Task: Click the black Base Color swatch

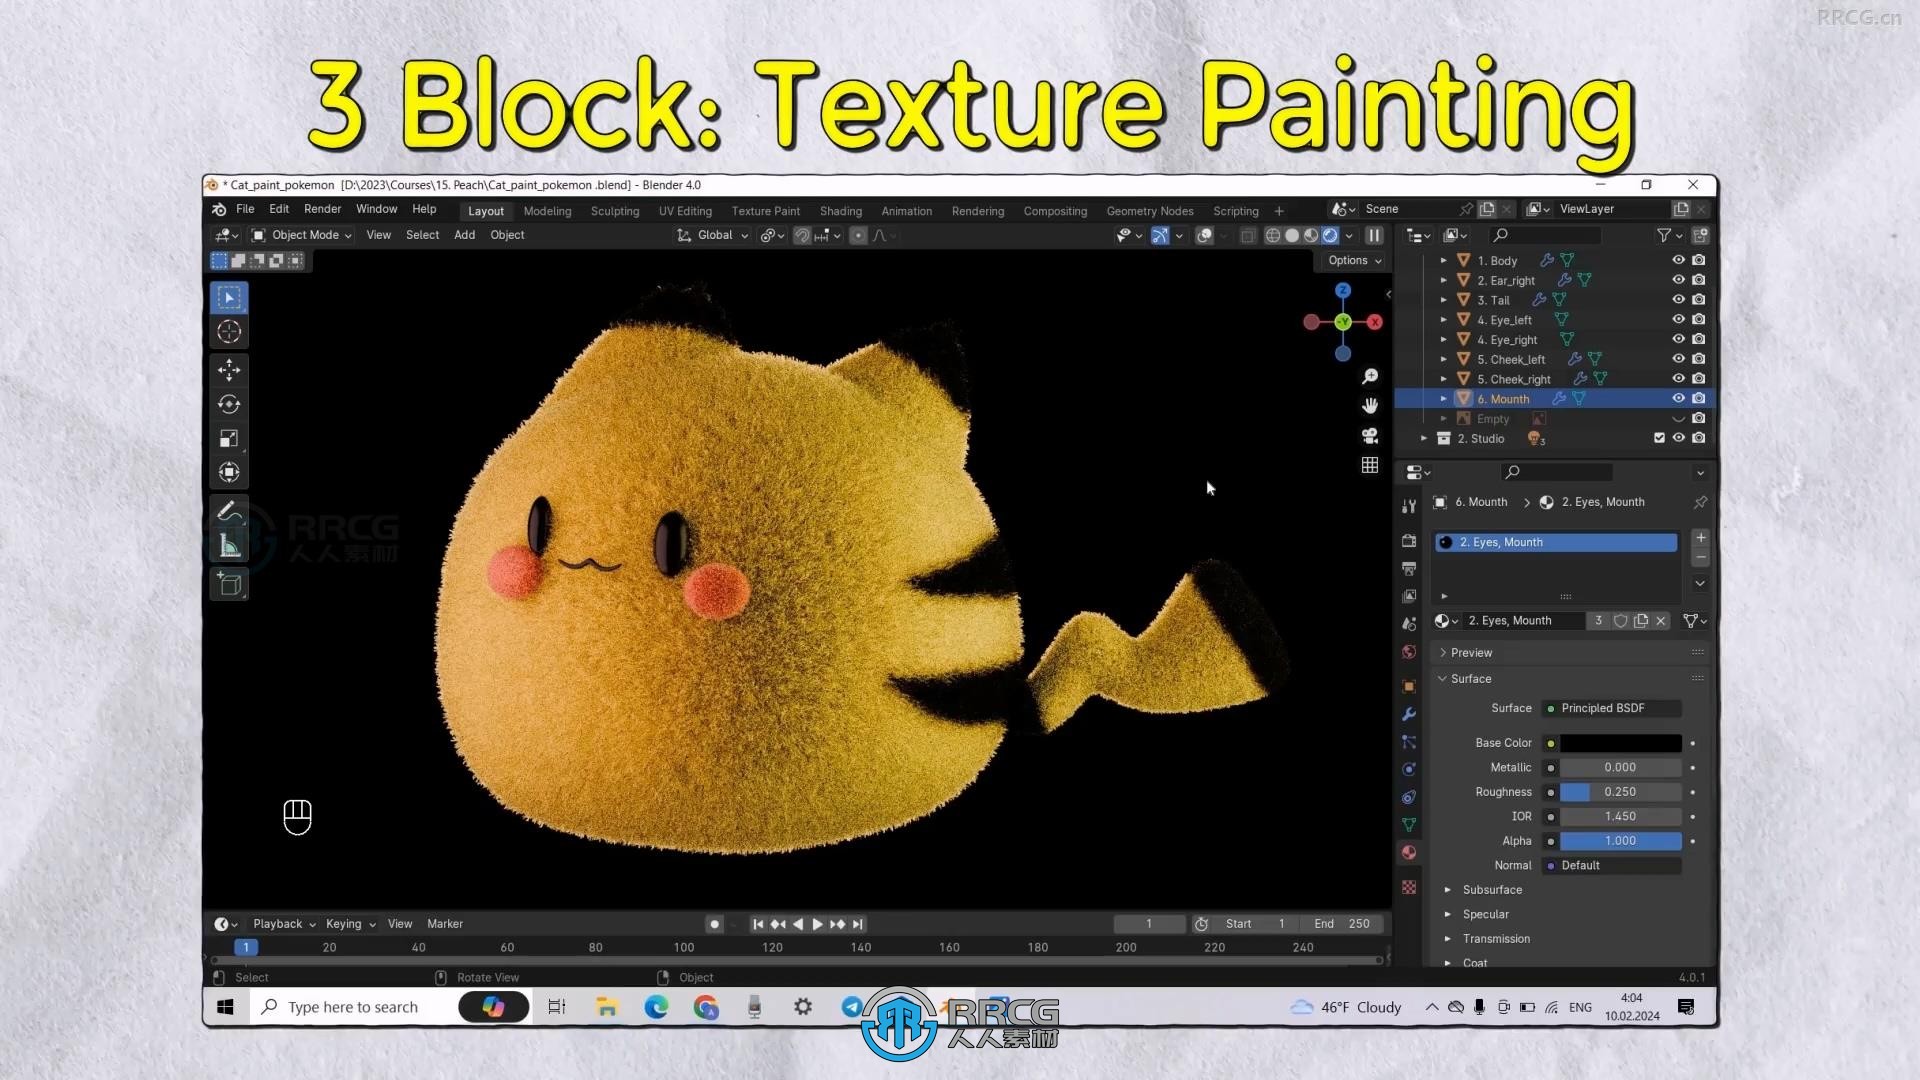Action: pyautogui.click(x=1620, y=743)
